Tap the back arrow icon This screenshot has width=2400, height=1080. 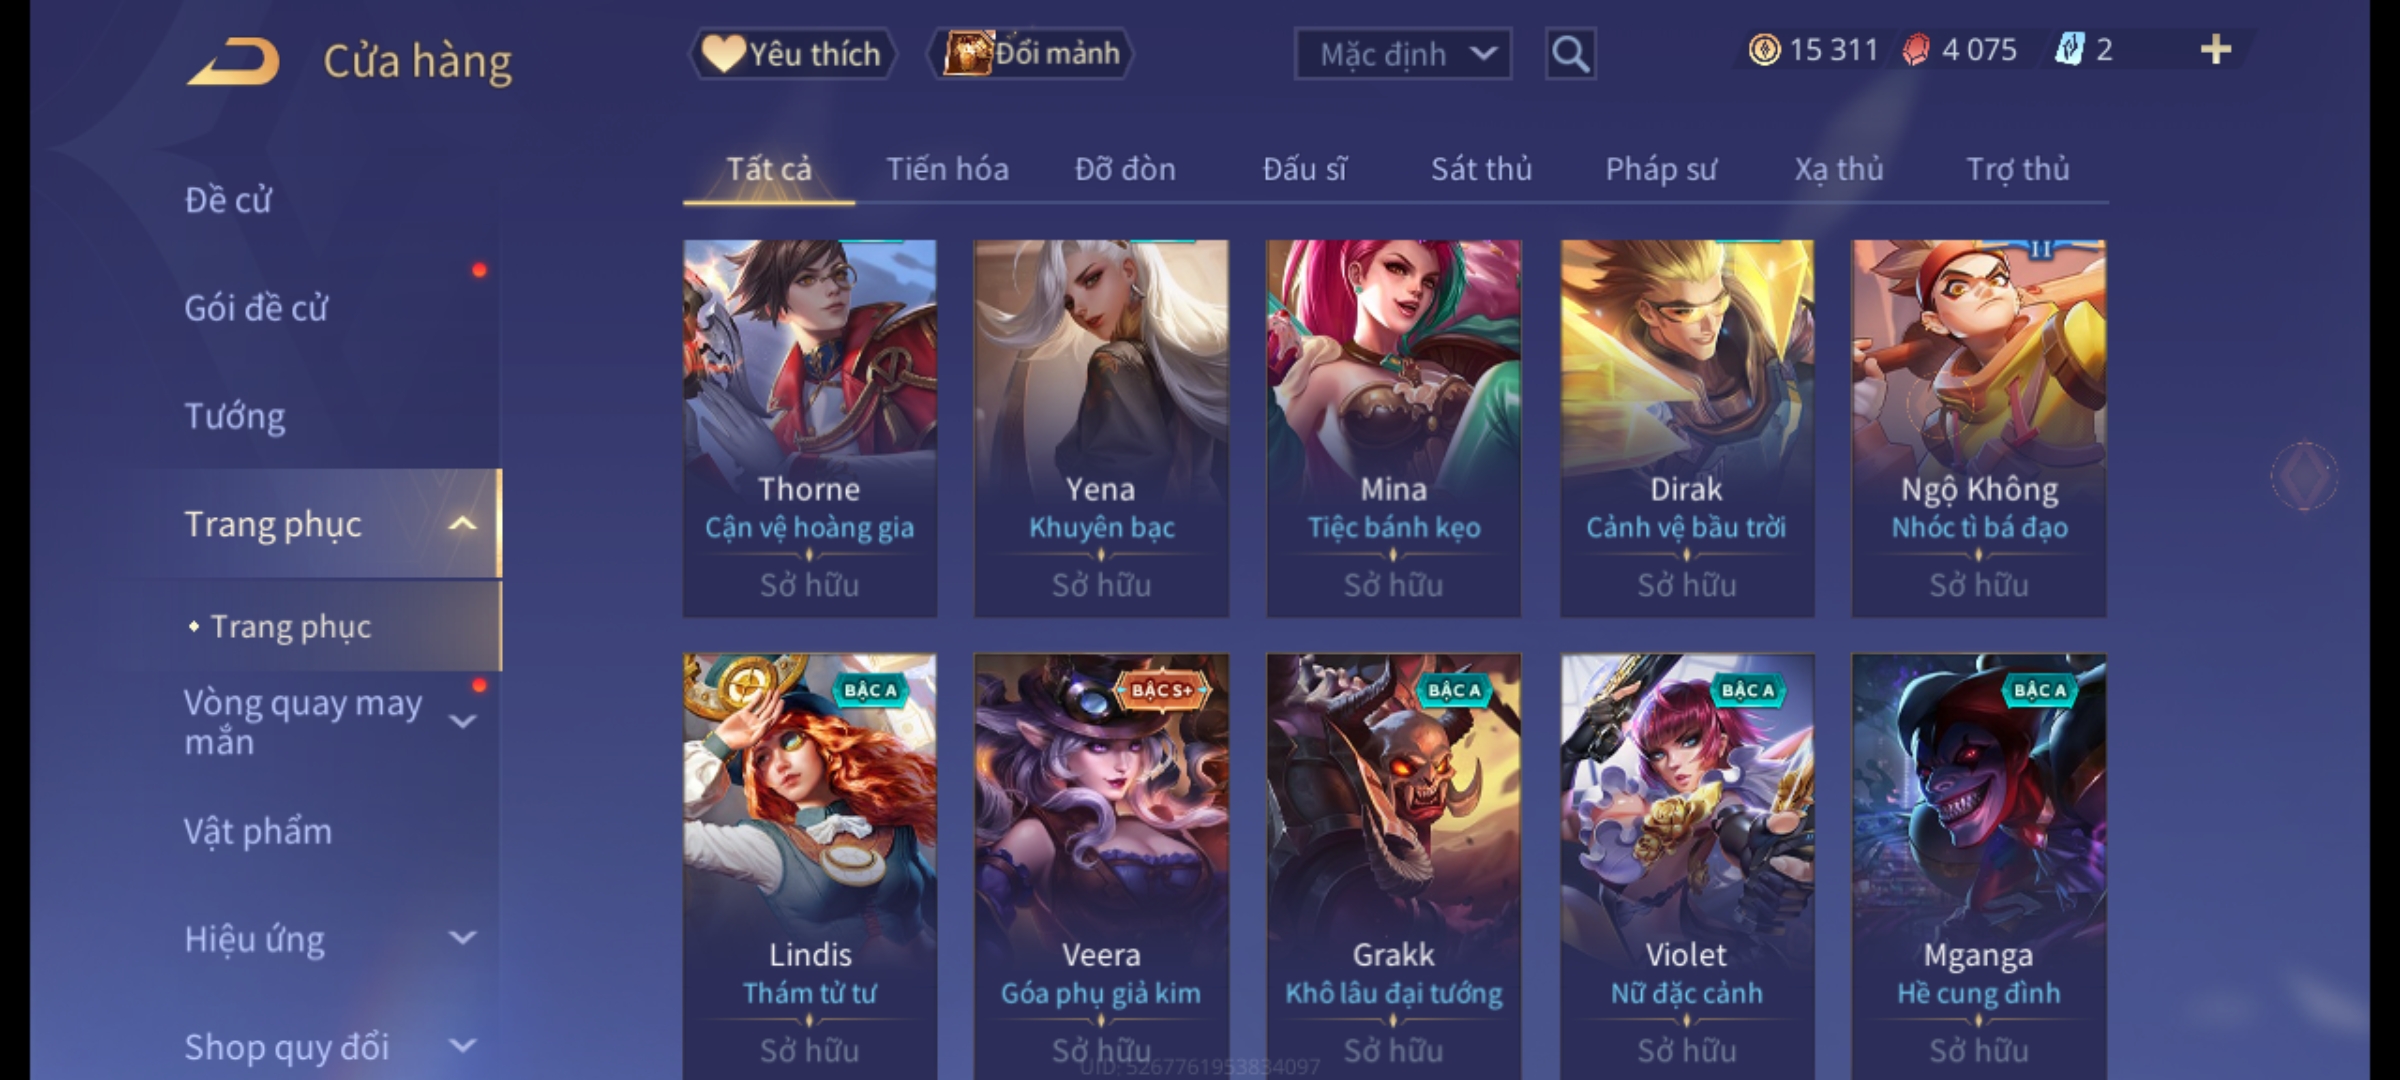(233, 61)
